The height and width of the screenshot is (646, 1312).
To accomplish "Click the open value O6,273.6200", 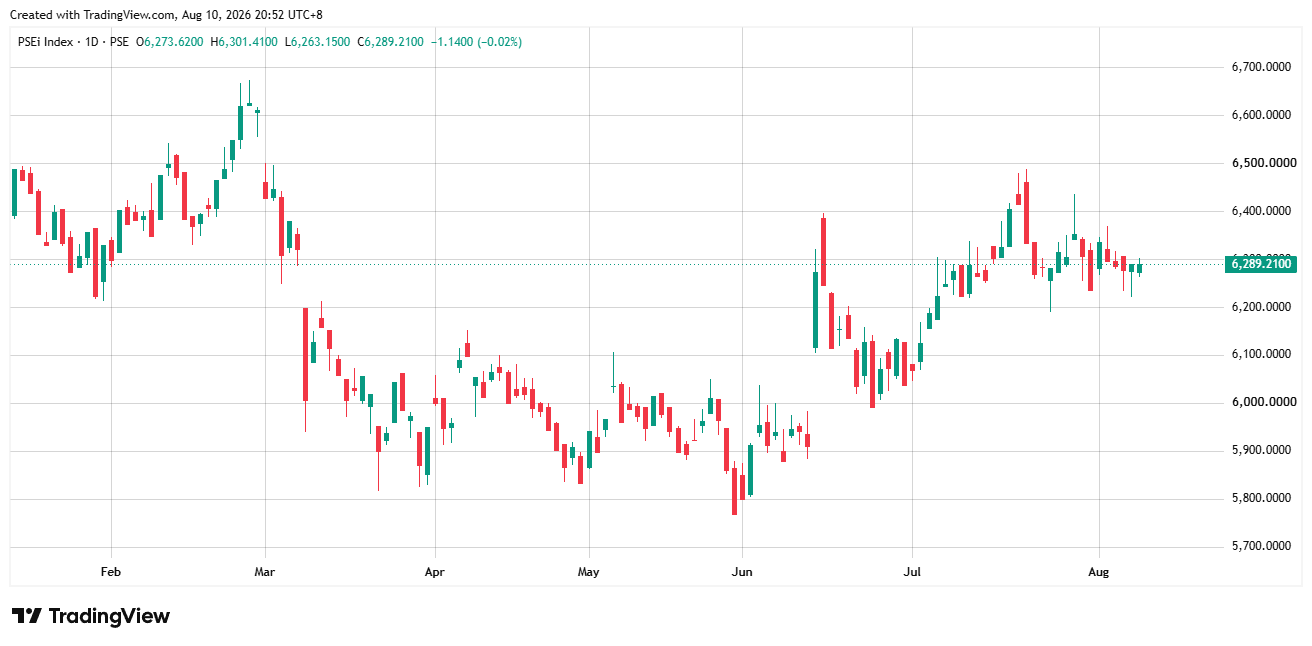I will 170,42.
